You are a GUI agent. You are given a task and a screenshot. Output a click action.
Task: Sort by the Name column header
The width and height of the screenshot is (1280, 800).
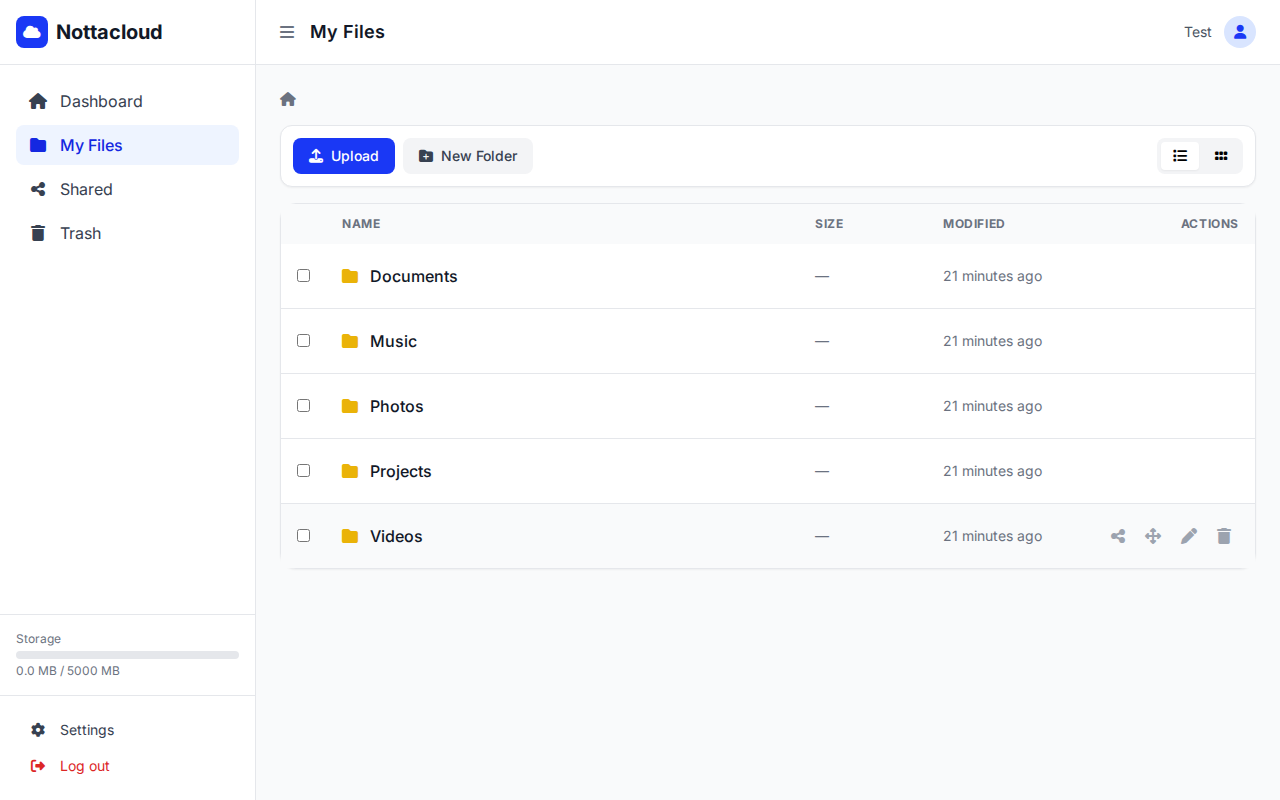click(x=361, y=224)
